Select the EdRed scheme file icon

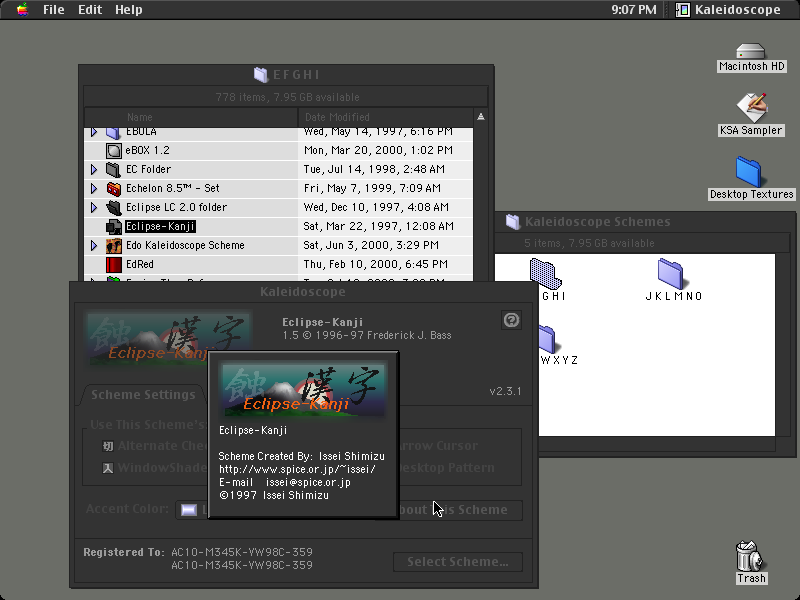point(113,264)
